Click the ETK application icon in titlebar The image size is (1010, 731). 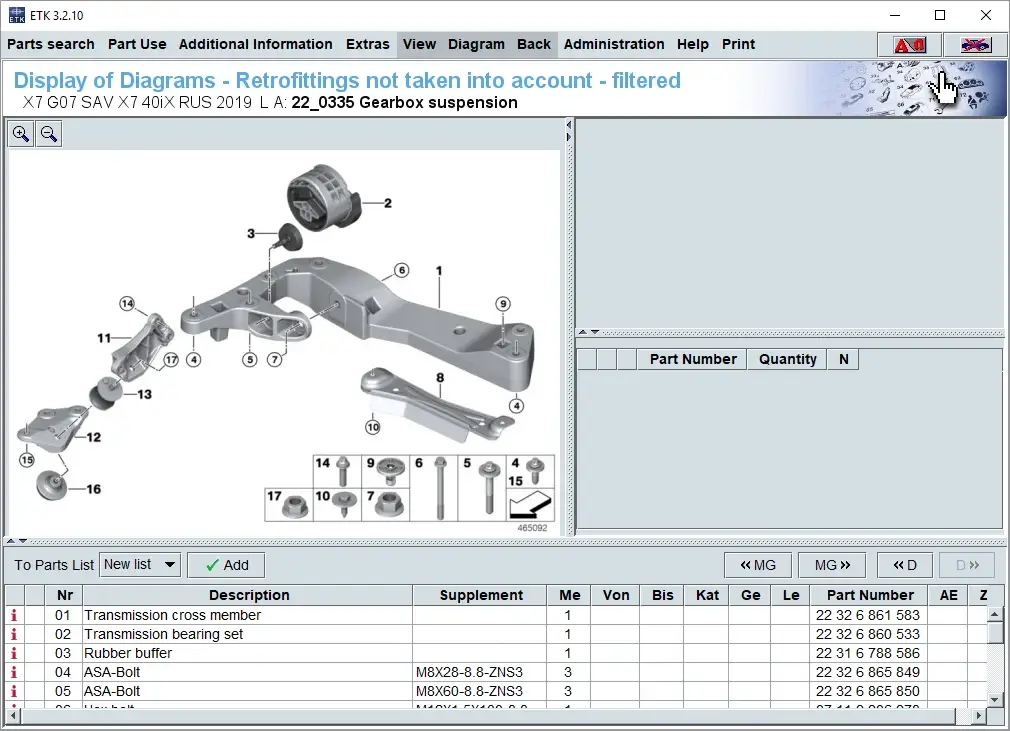[16, 15]
